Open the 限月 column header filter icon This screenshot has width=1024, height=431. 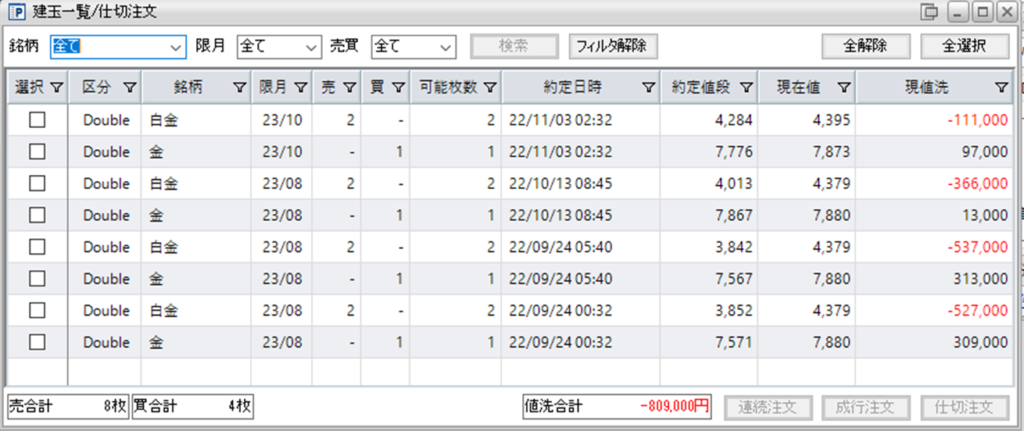tap(300, 88)
